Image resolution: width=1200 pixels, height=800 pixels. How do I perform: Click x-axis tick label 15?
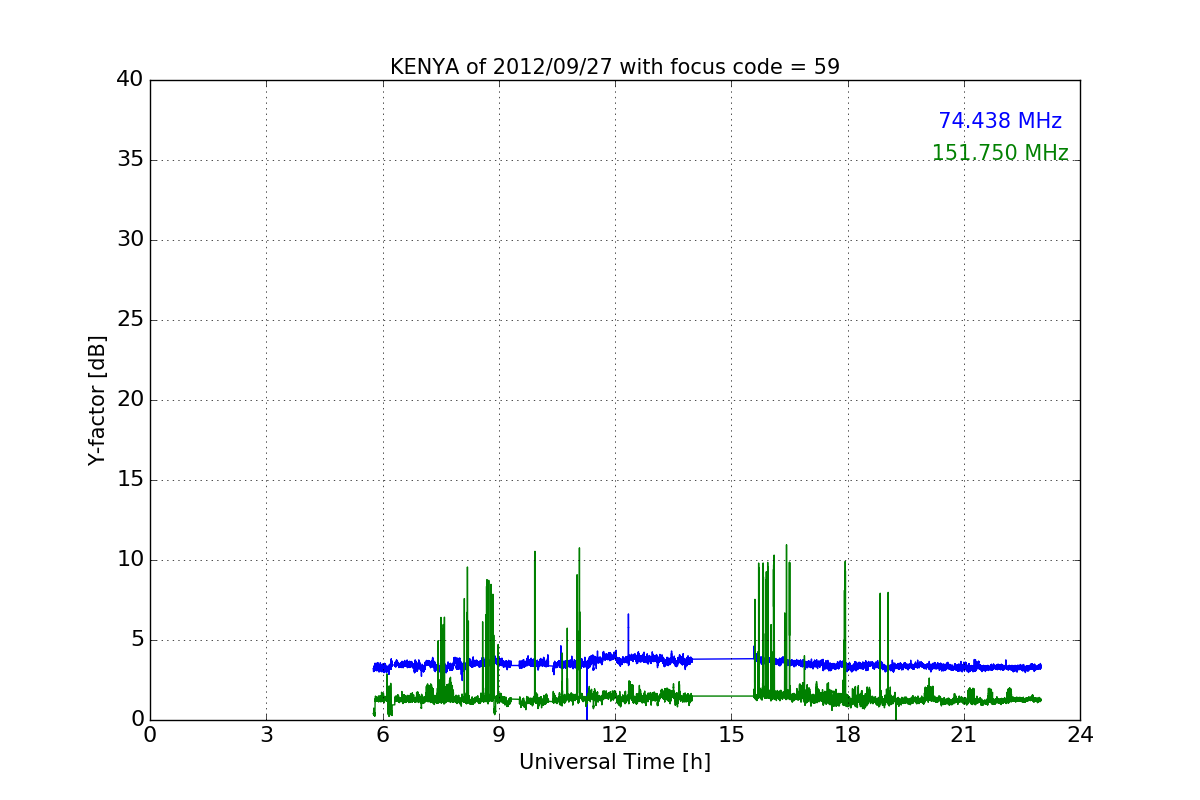731,735
